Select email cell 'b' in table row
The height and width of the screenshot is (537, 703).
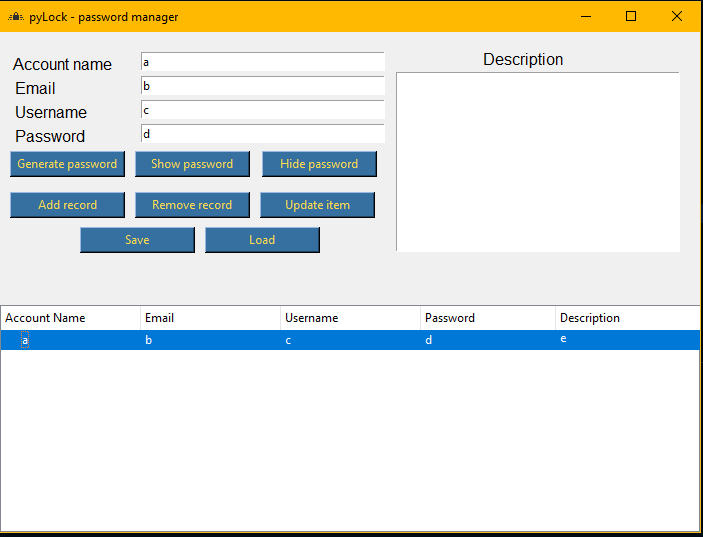[x=148, y=340]
